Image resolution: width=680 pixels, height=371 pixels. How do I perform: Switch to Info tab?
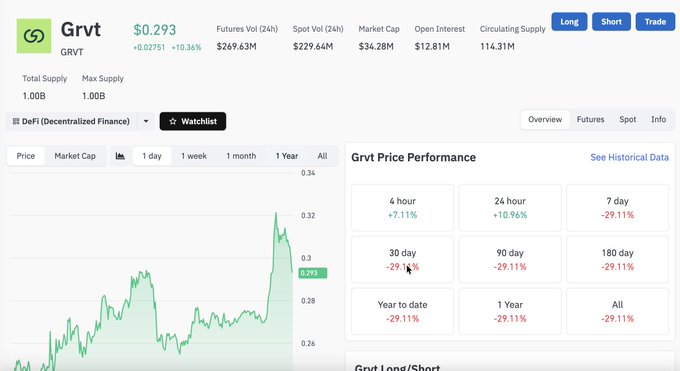tap(658, 119)
